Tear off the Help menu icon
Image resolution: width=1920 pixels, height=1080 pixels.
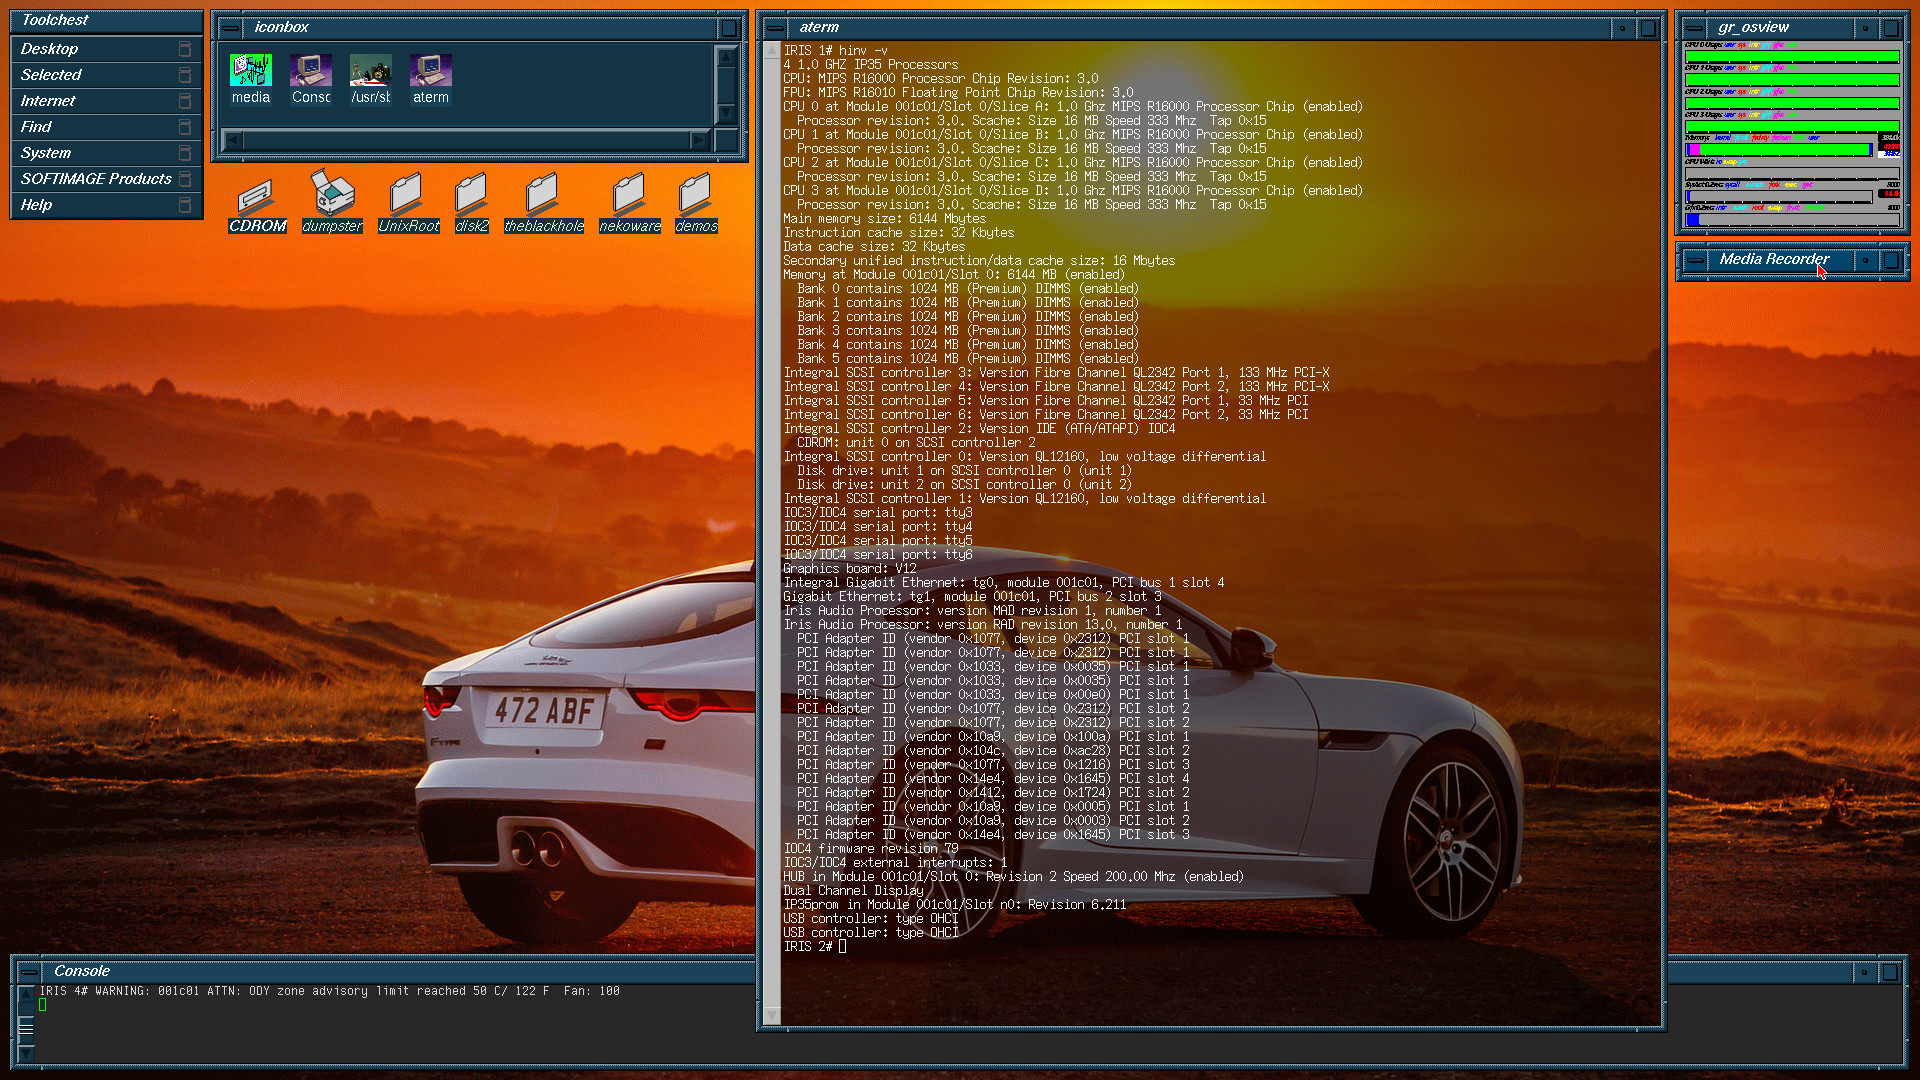tap(185, 205)
